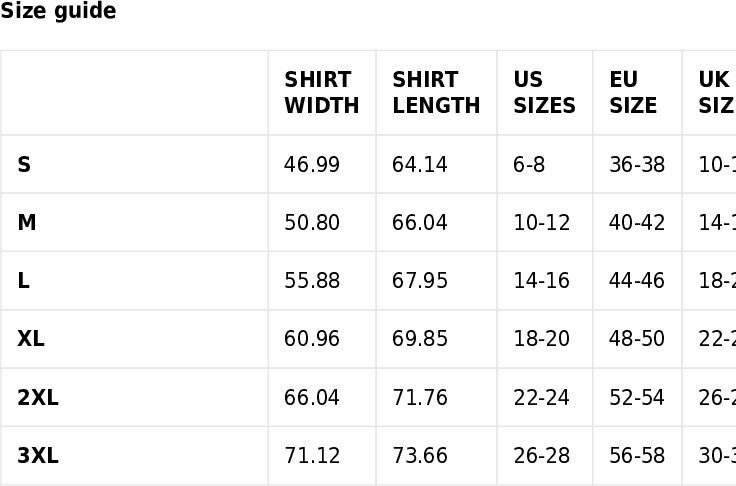Select the 3XL size row label
Viewport: 736px width, 486px height.
click(38, 455)
